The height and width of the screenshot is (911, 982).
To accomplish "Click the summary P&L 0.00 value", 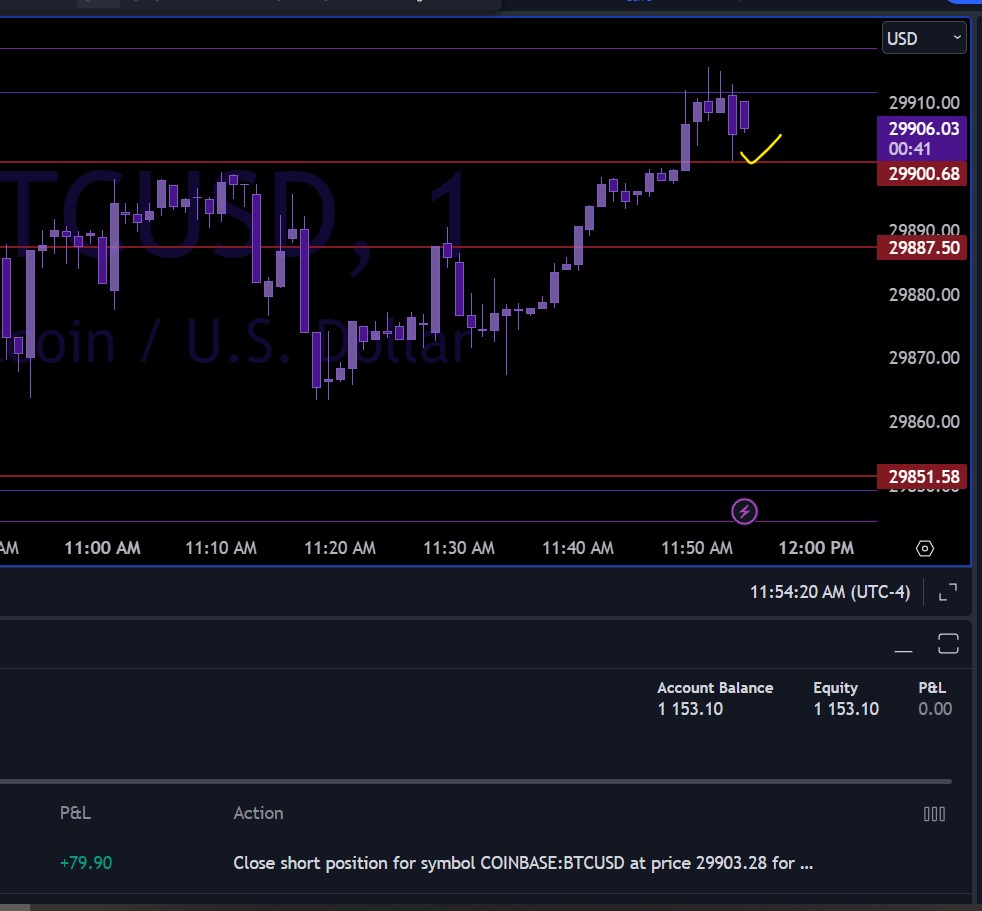I will pos(935,709).
